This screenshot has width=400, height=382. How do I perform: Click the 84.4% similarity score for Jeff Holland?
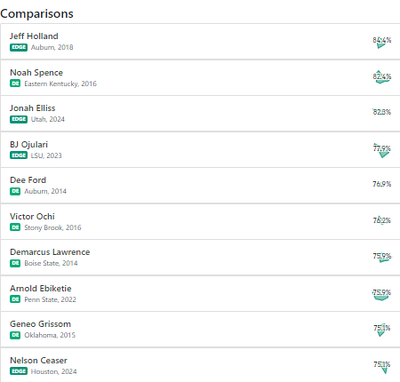point(382,40)
